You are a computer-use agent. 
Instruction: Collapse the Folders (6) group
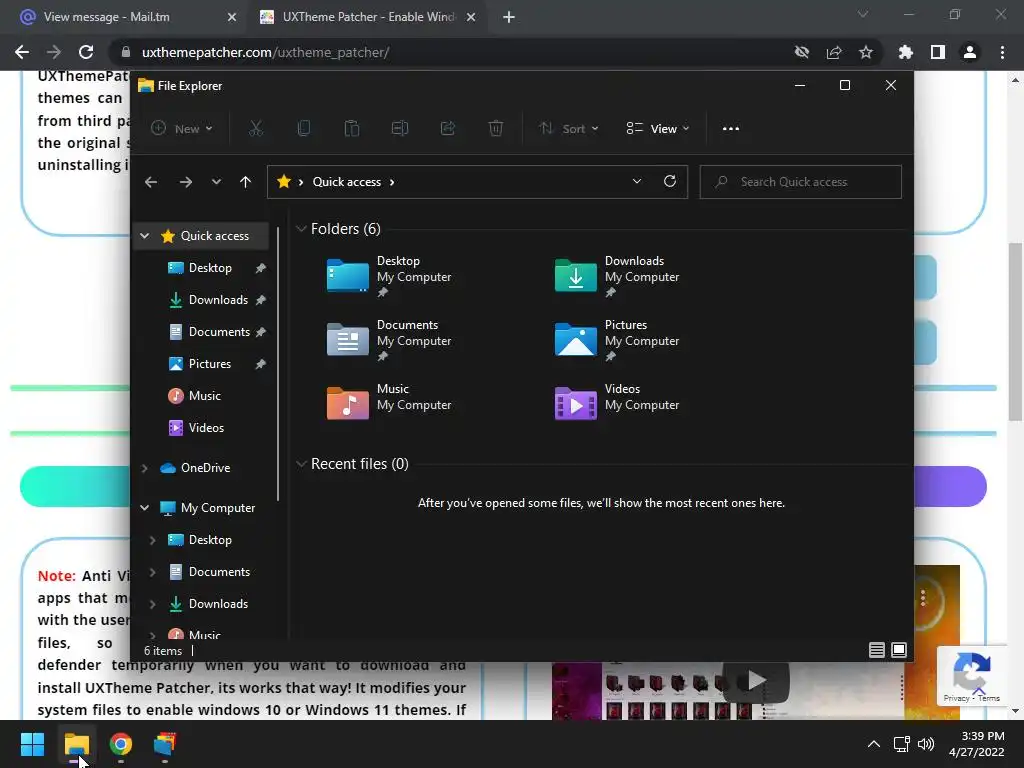(x=301, y=229)
